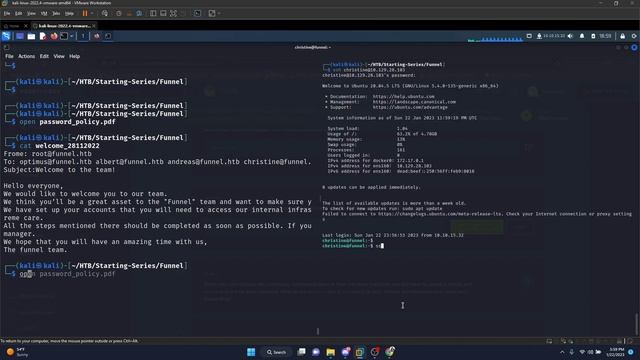Open the VMware Workstation taskbar icon
640x360 pixels.
(x=360, y=352)
